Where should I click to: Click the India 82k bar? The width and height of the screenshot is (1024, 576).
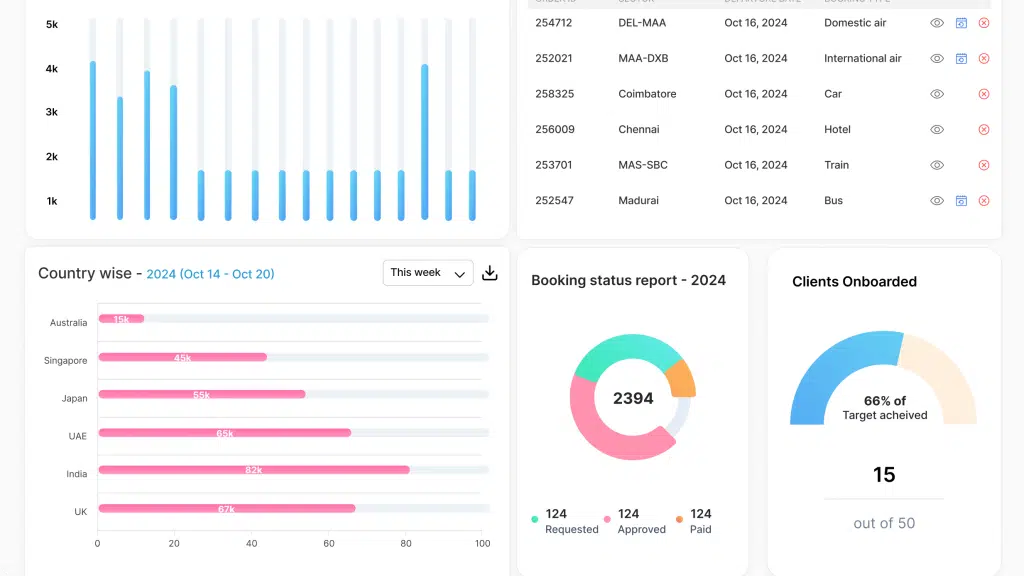254,470
